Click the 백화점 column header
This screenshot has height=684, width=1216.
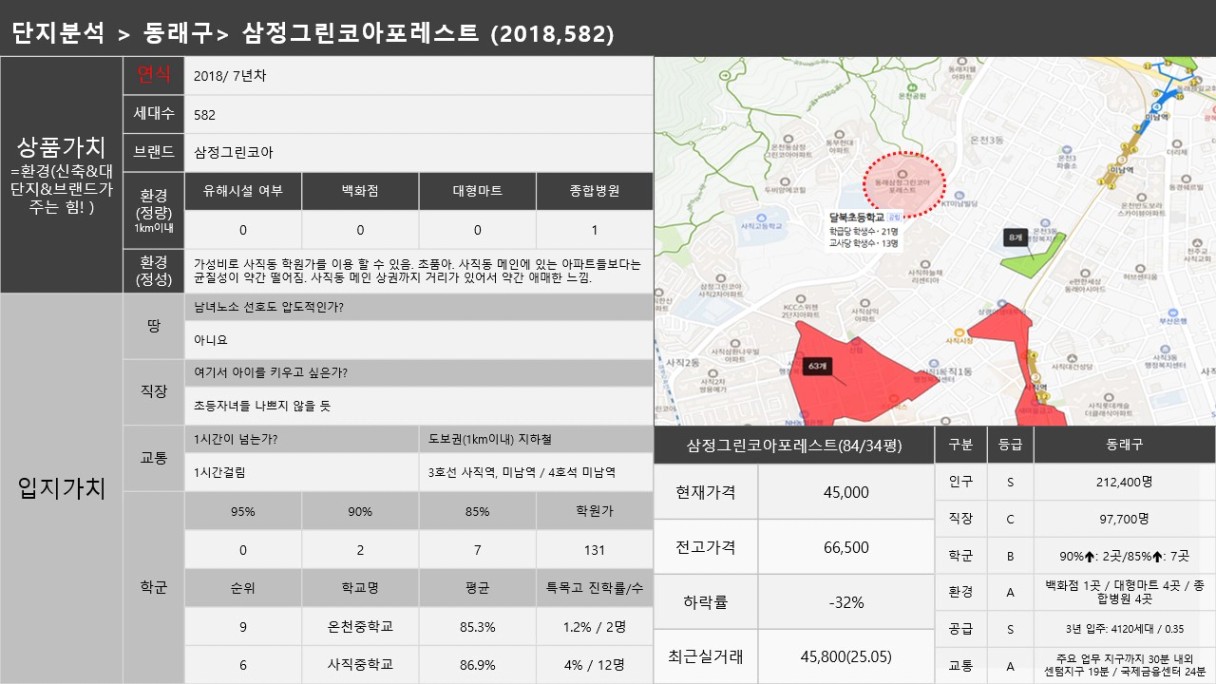pos(360,191)
